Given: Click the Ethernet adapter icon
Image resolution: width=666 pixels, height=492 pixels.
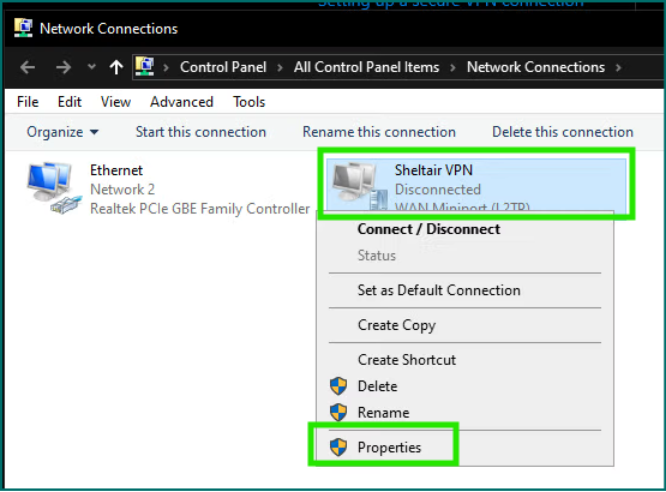Looking at the screenshot, I should point(50,188).
